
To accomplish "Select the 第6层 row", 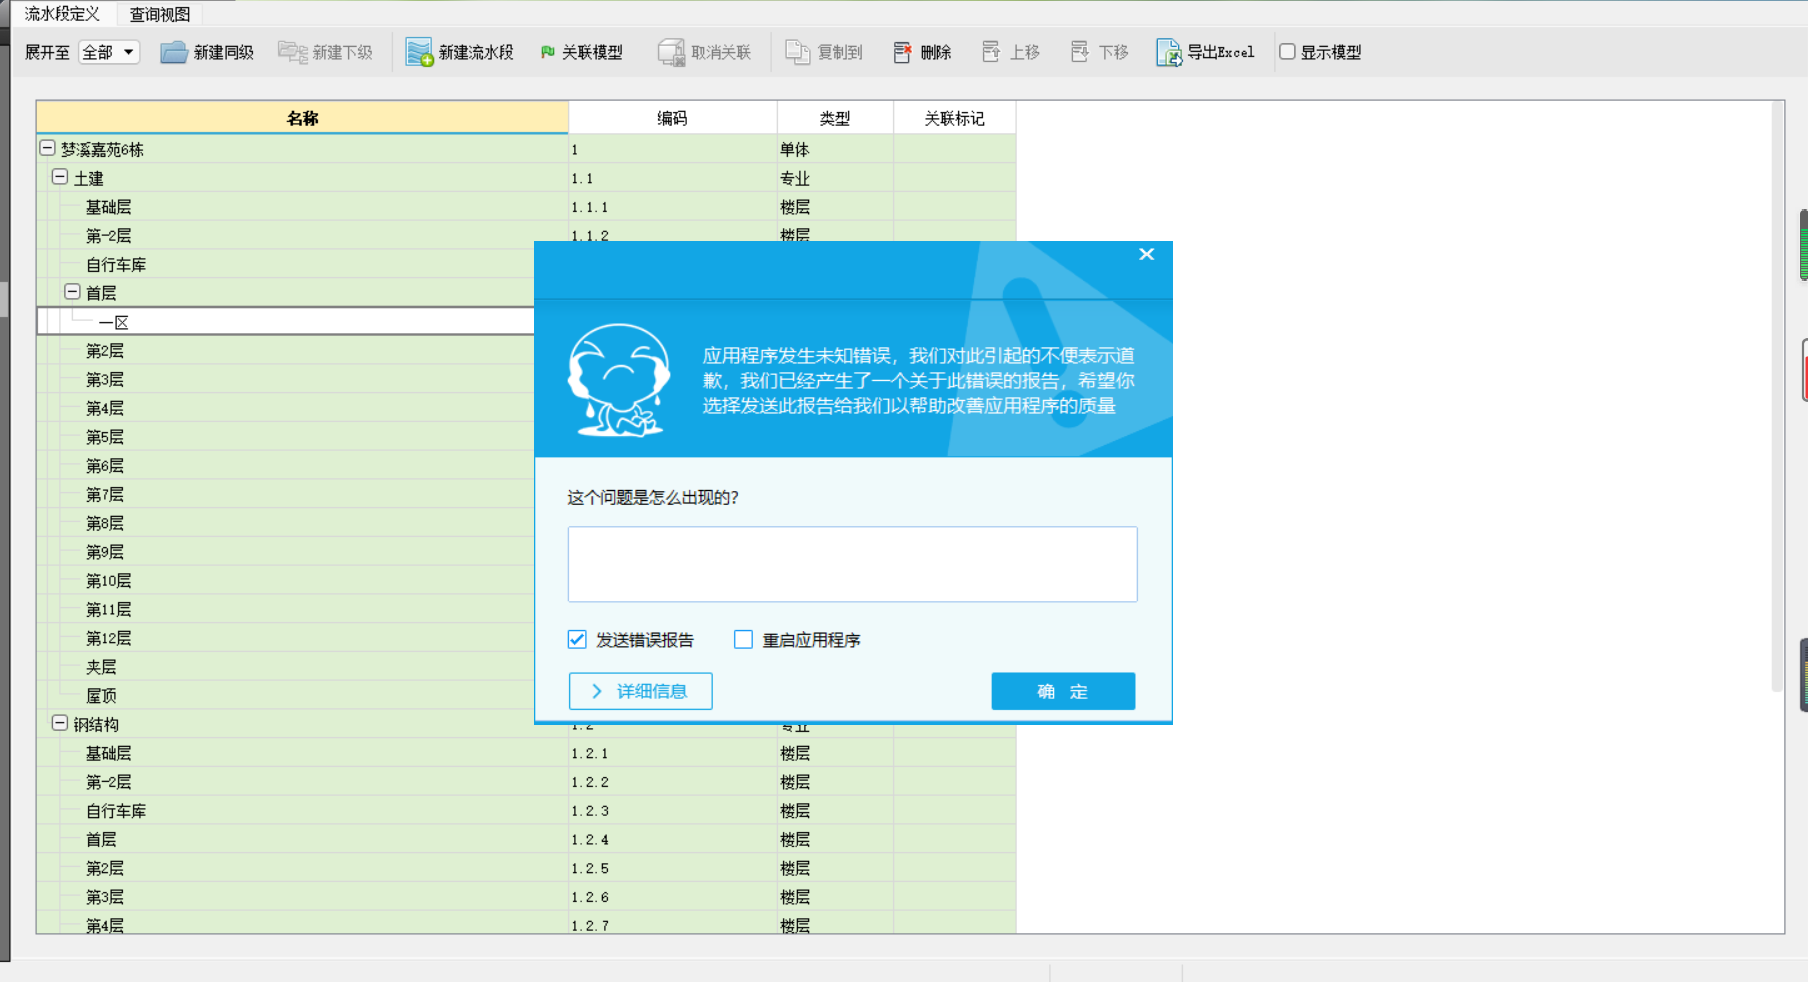I will pos(285,466).
